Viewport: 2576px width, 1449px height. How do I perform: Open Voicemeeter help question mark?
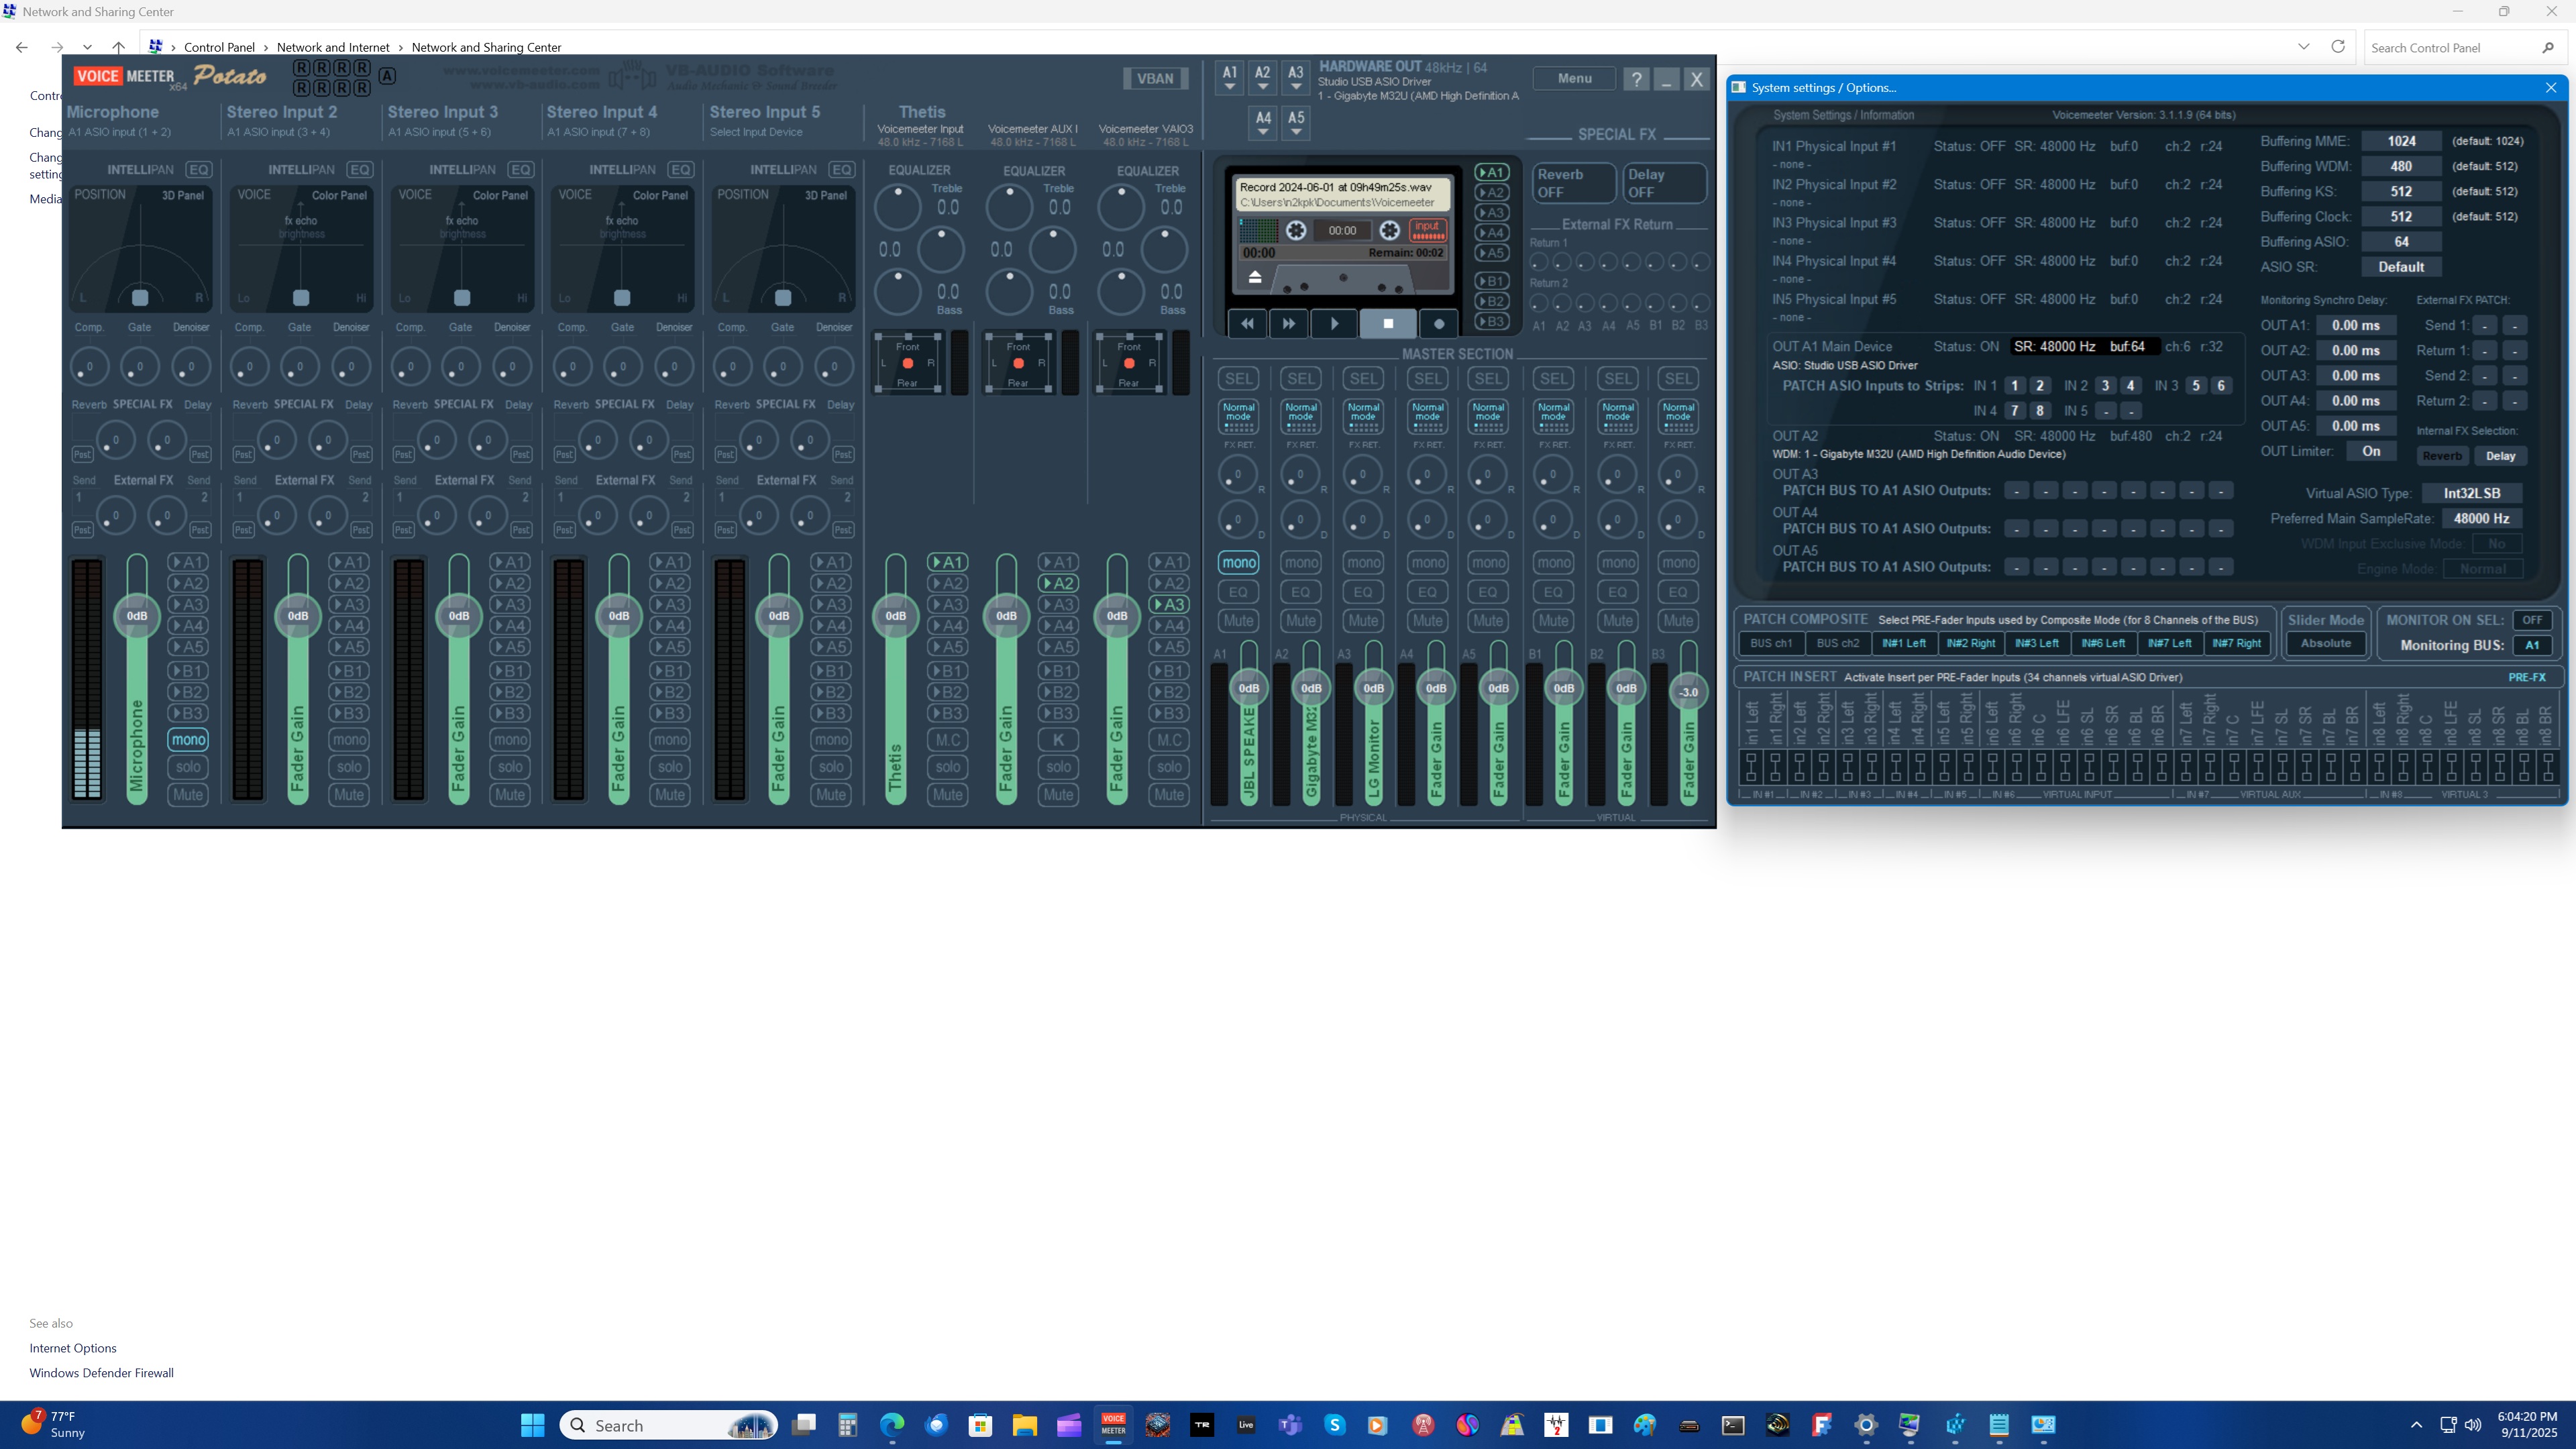[x=1636, y=79]
